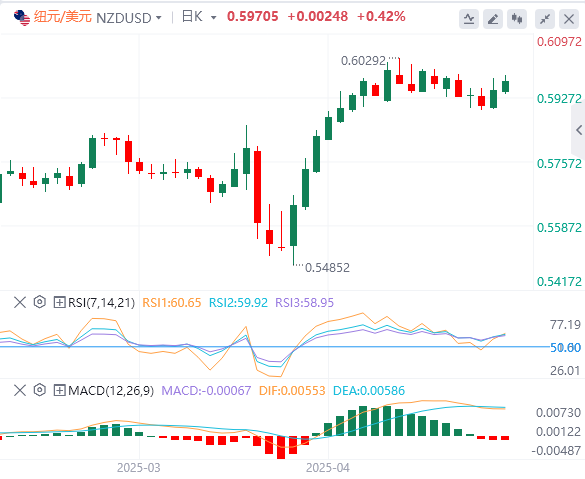Click the 0.55872 price axis label
The image size is (585, 479).
[559, 228]
